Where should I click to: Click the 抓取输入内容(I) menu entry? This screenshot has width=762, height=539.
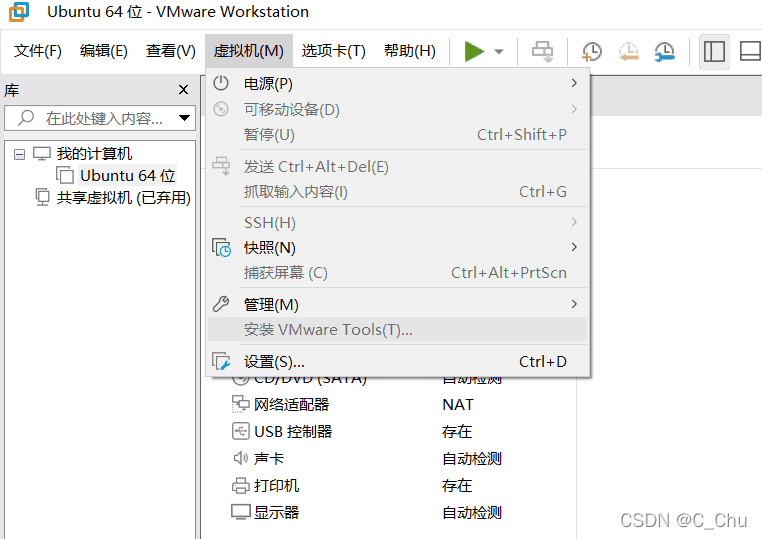(x=397, y=192)
